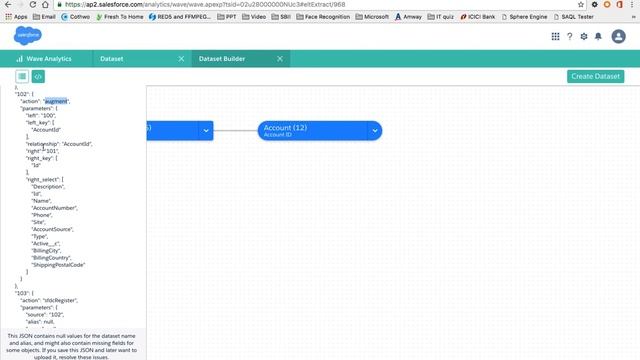The image size is (640, 360).
Task: Close the Dataset tab
Action: click(x=181, y=59)
